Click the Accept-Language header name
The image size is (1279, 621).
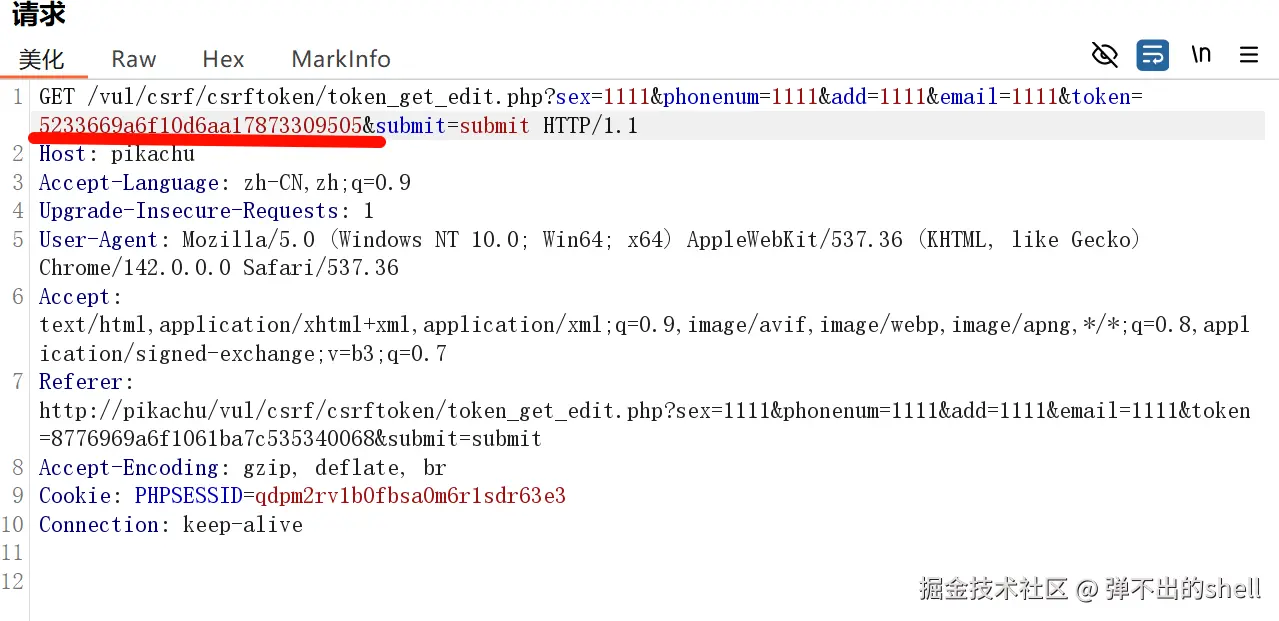coord(129,183)
